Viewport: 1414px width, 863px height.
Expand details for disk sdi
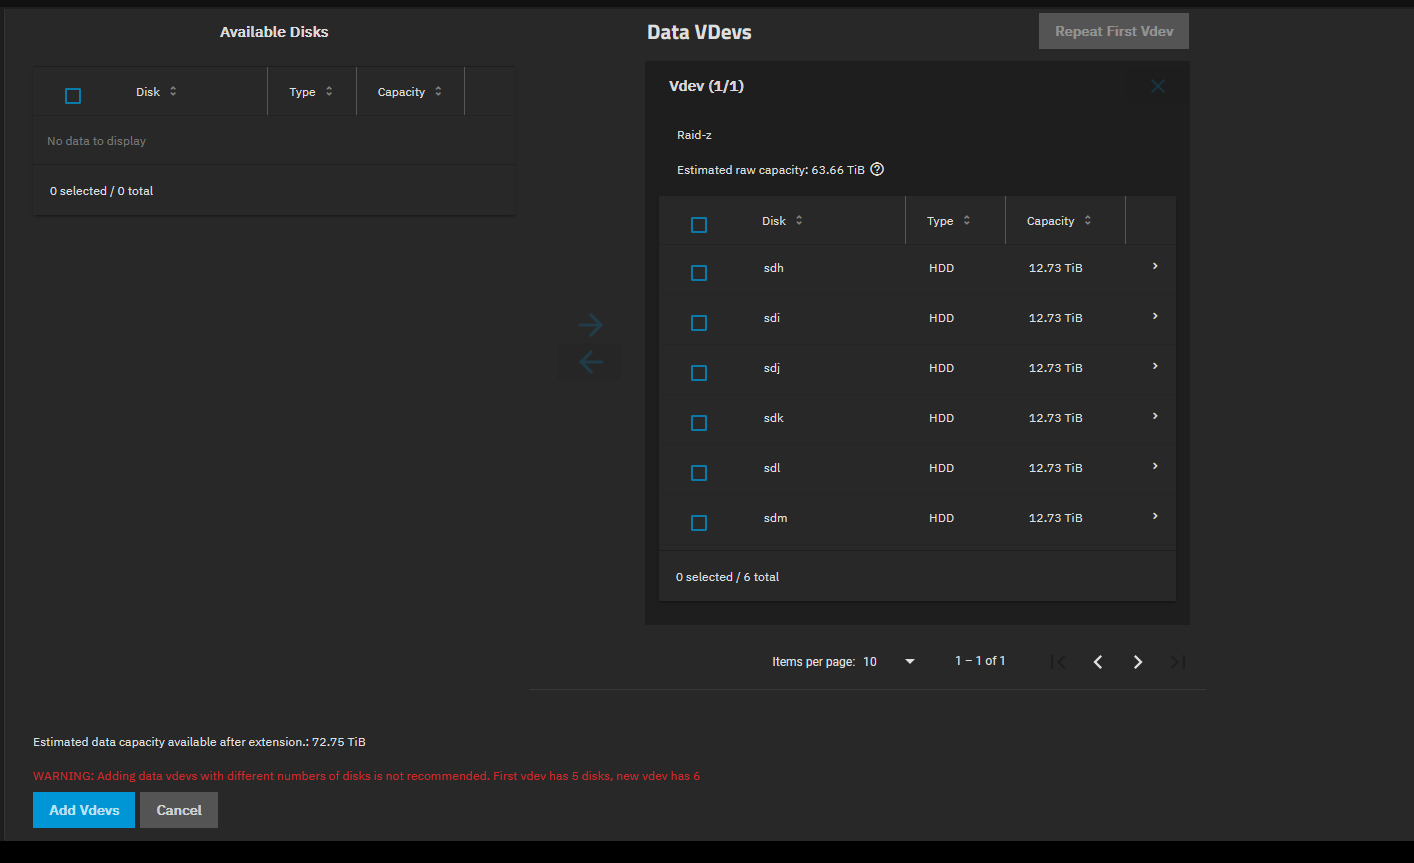1155,317
